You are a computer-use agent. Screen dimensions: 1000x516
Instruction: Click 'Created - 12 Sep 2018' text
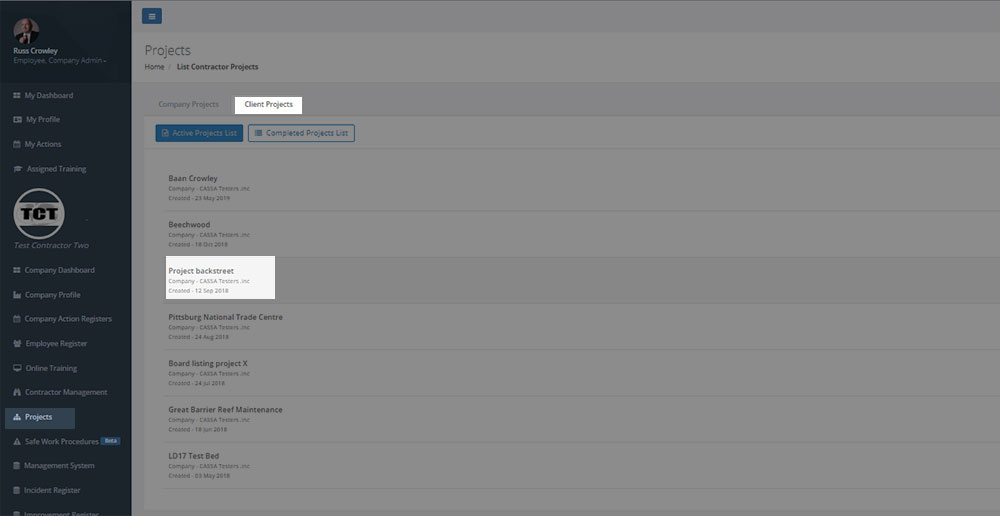198,291
